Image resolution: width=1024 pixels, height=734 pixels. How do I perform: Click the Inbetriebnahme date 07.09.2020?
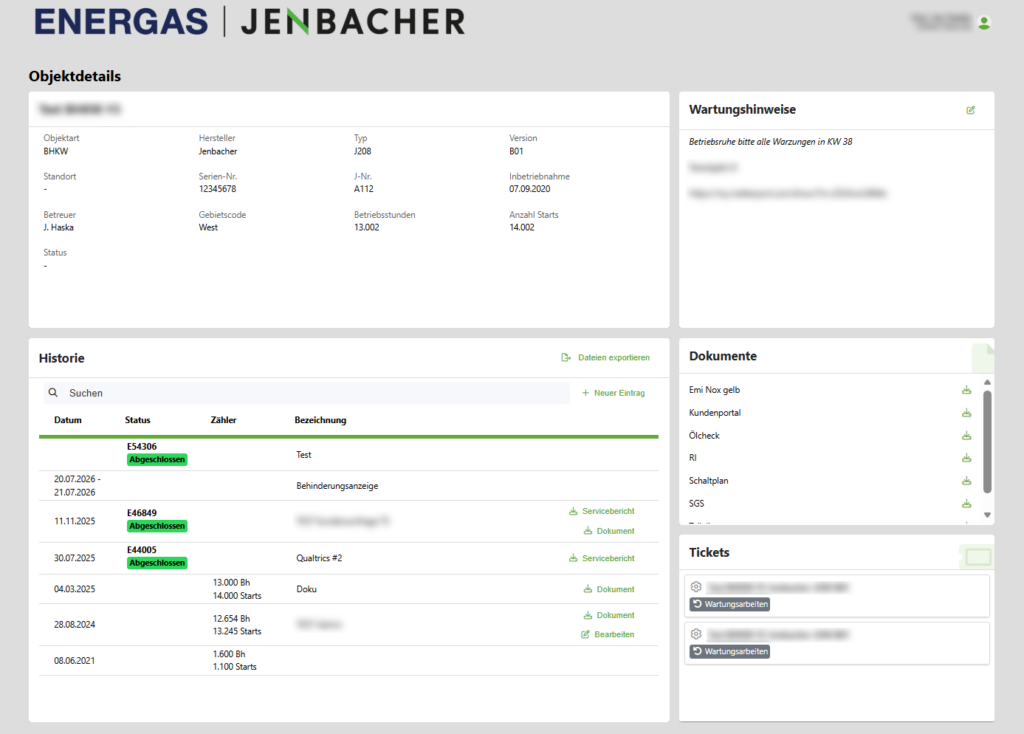pyautogui.click(x=530, y=189)
